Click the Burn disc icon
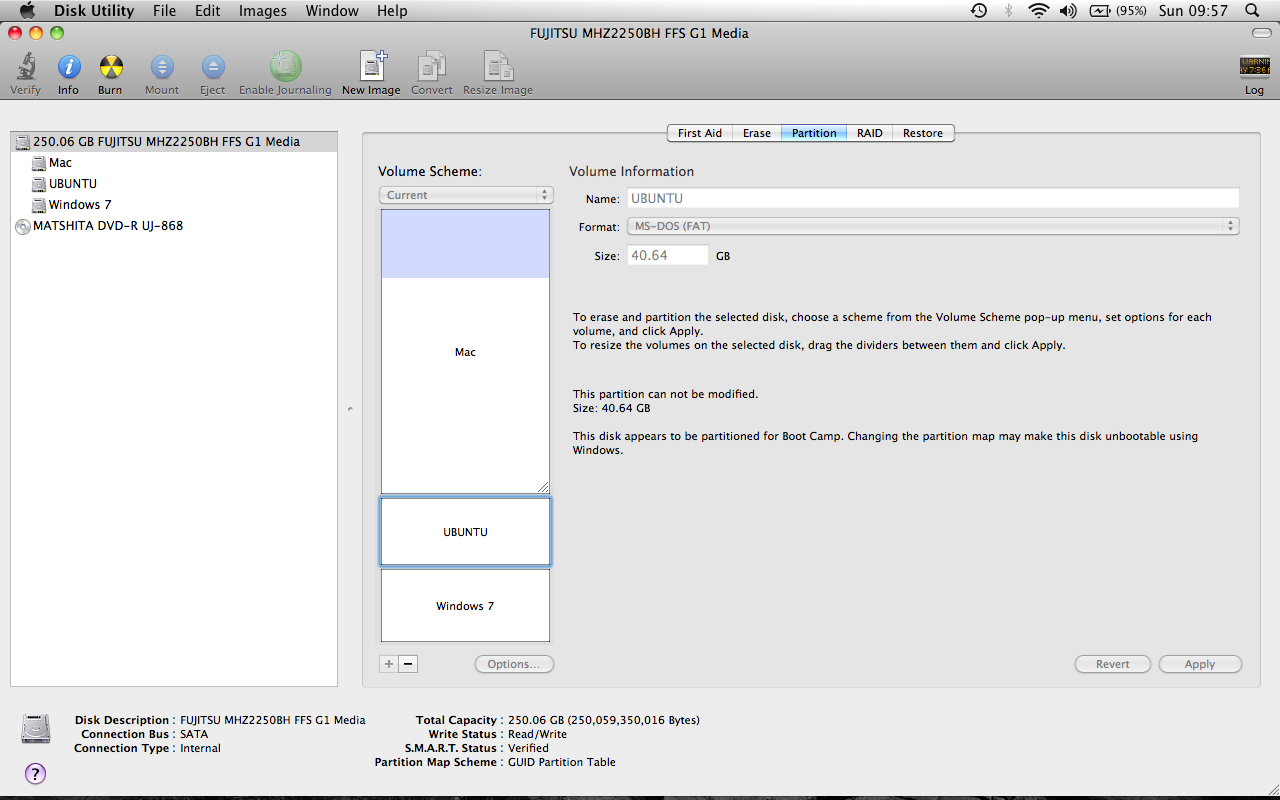 110,68
